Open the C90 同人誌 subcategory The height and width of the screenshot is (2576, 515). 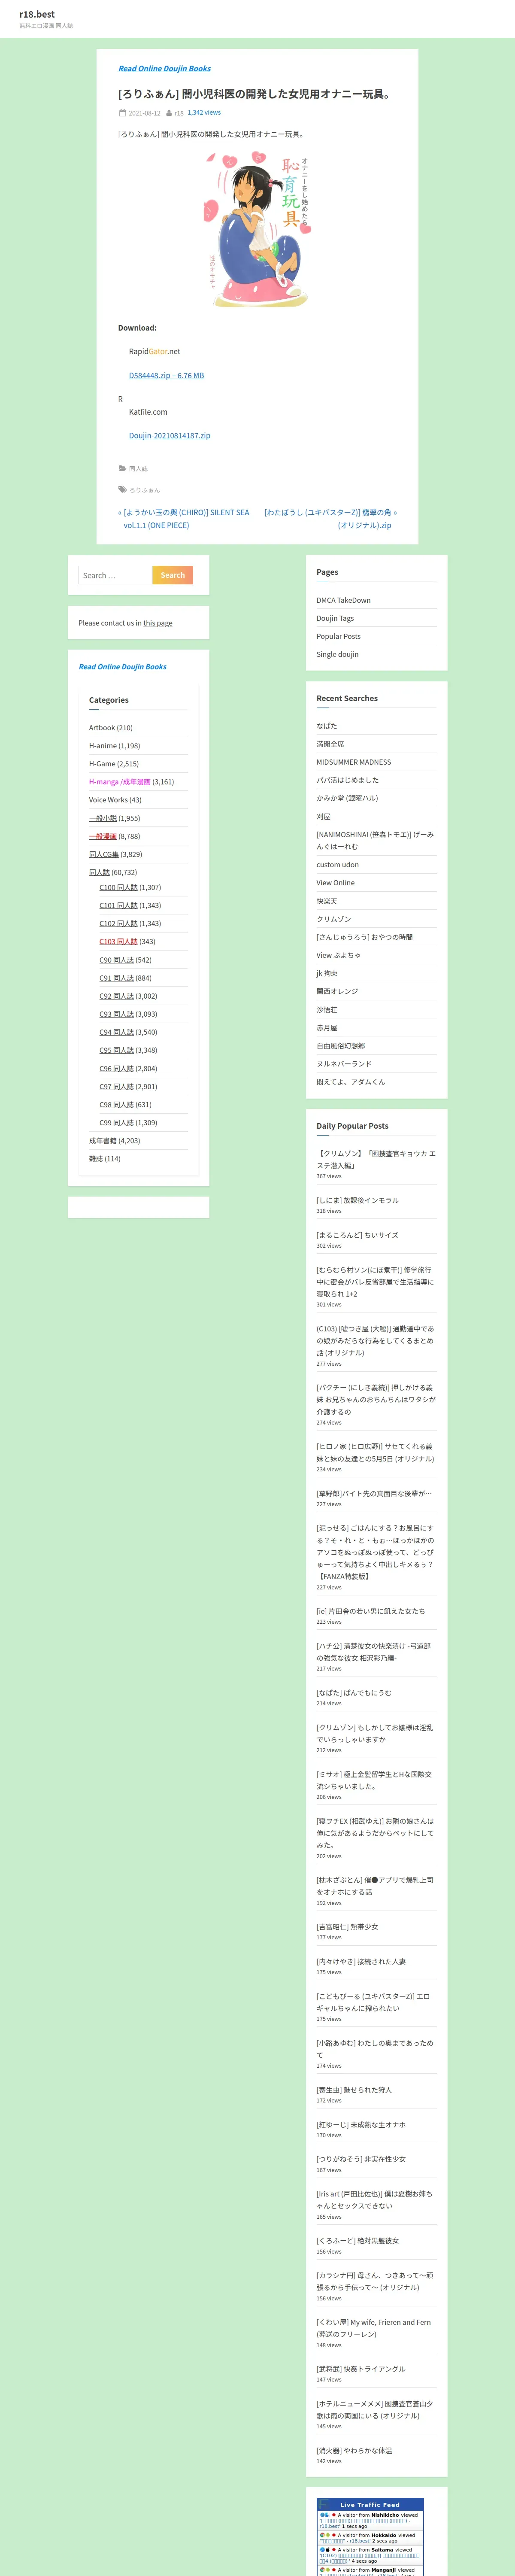[116, 960]
